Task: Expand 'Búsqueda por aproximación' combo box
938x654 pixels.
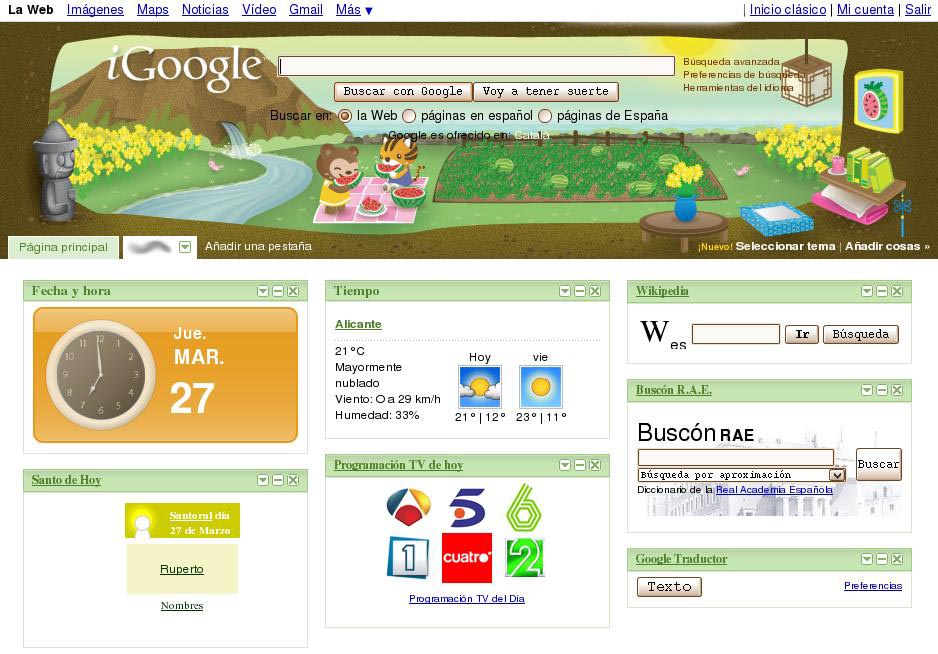Action: tap(742, 475)
